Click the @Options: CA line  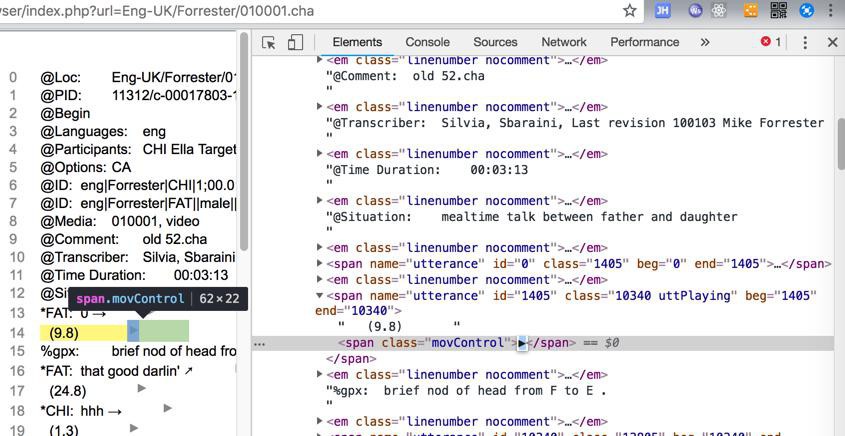85,167
